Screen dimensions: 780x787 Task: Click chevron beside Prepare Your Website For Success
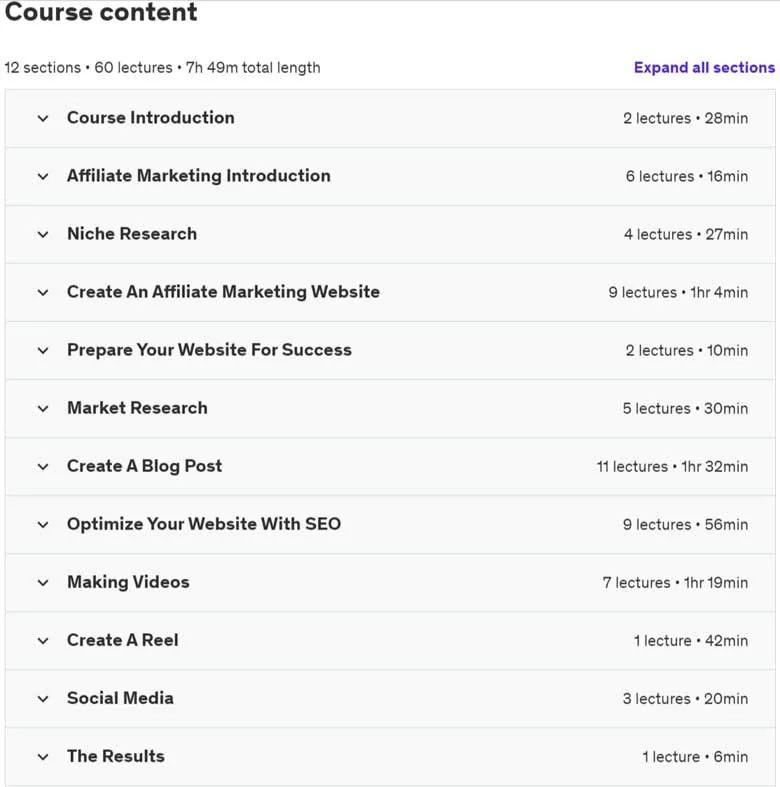pos(43,351)
